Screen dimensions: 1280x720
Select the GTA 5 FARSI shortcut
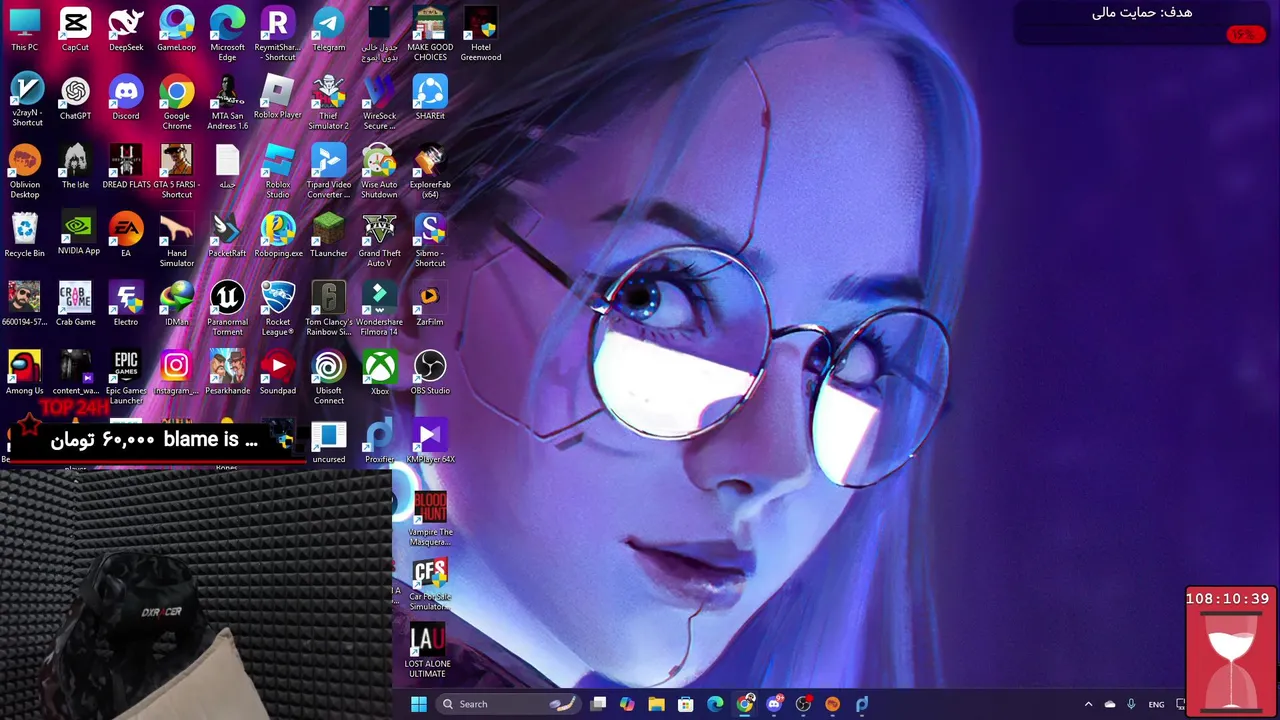click(x=177, y=171)
